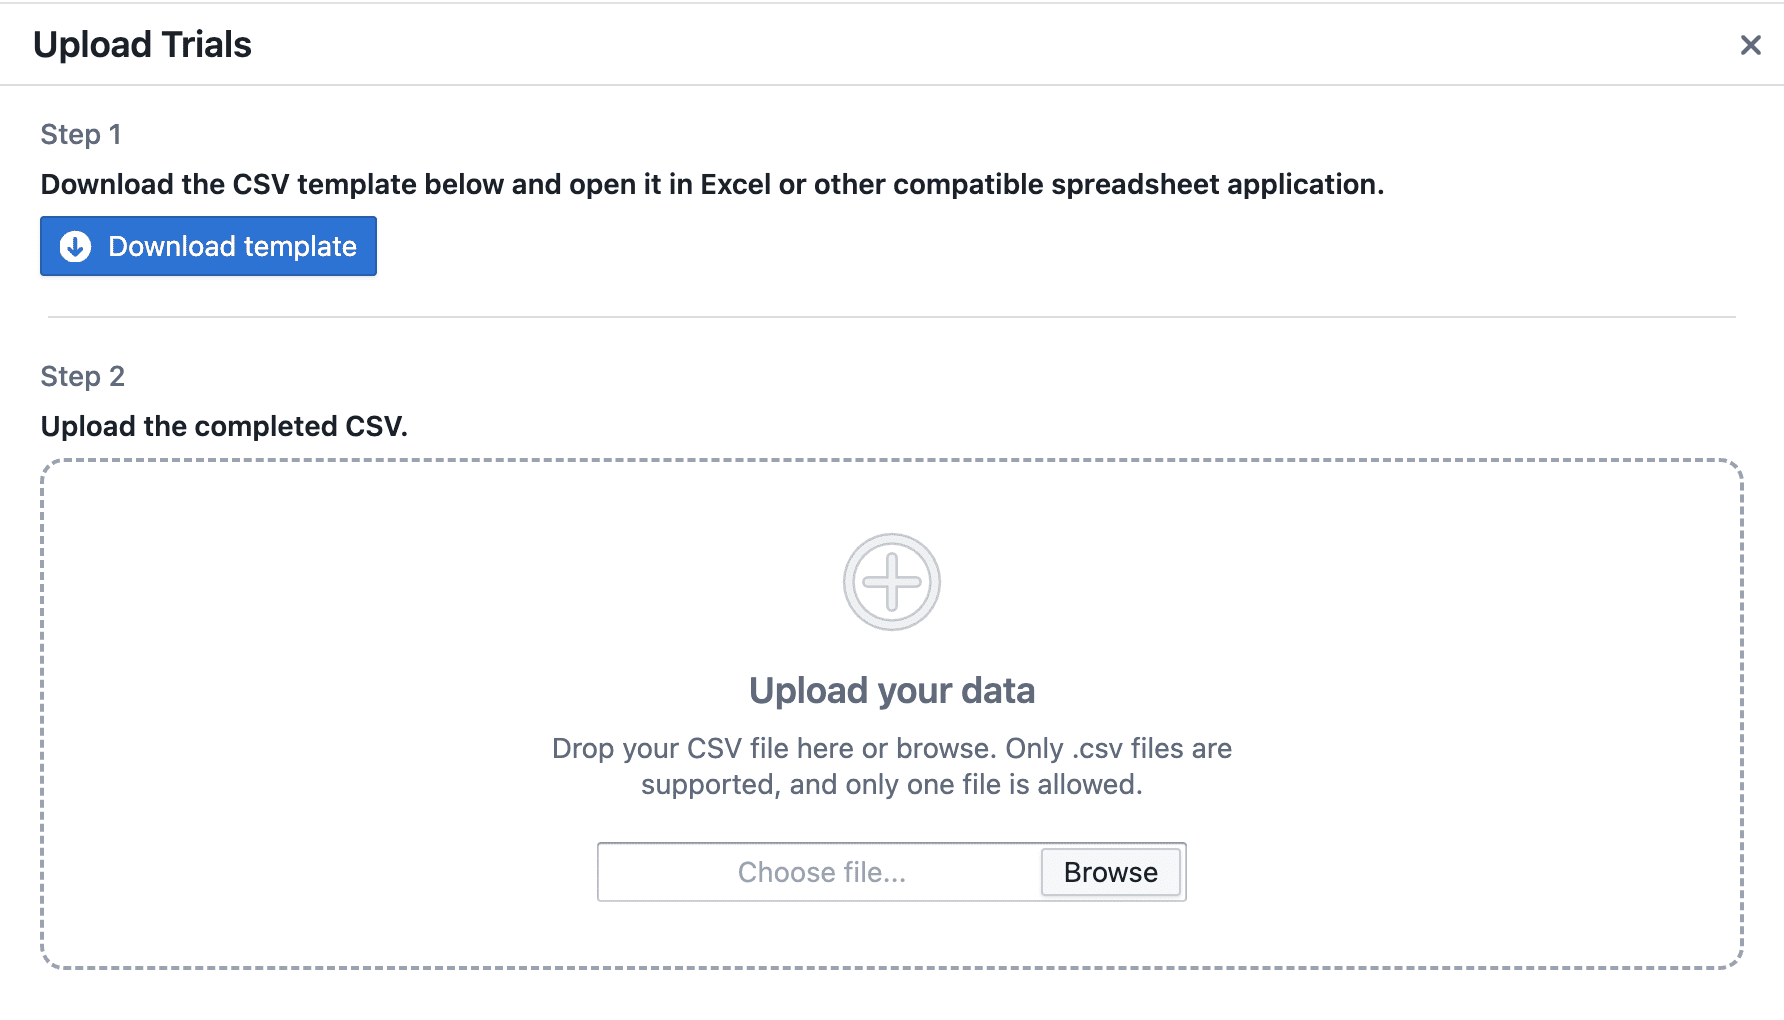Click the Upload Trials dialog title
Screen dimensions: 1784x1020
tap(143, 44)
